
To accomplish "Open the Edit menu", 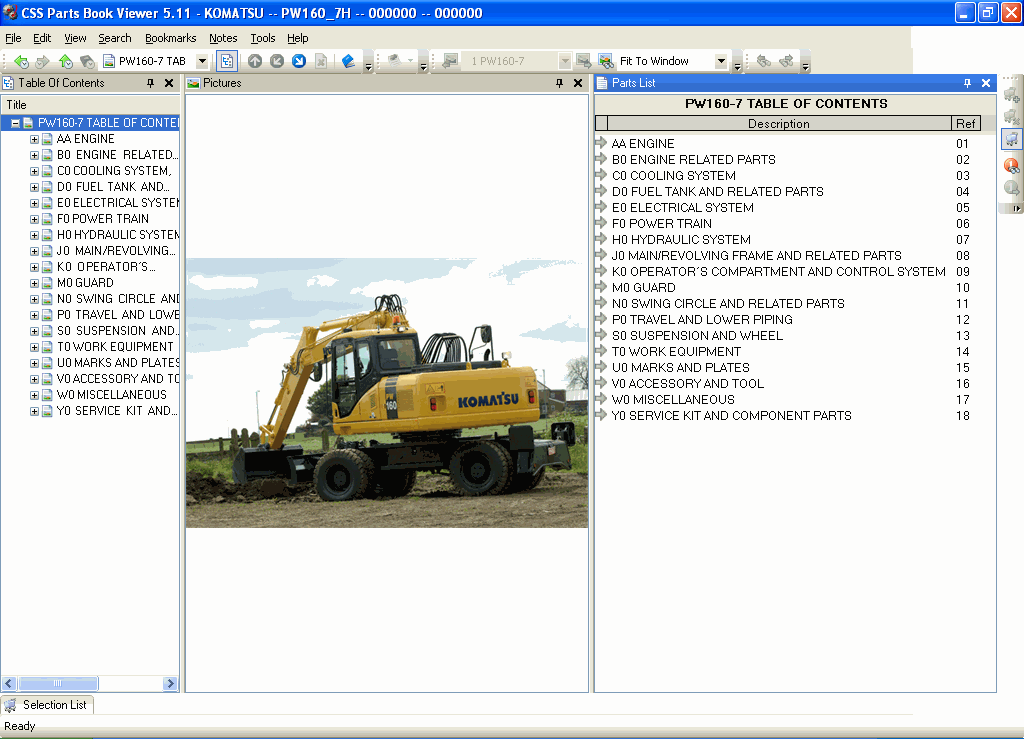I will pyautogui.click(x=42, y=39).
